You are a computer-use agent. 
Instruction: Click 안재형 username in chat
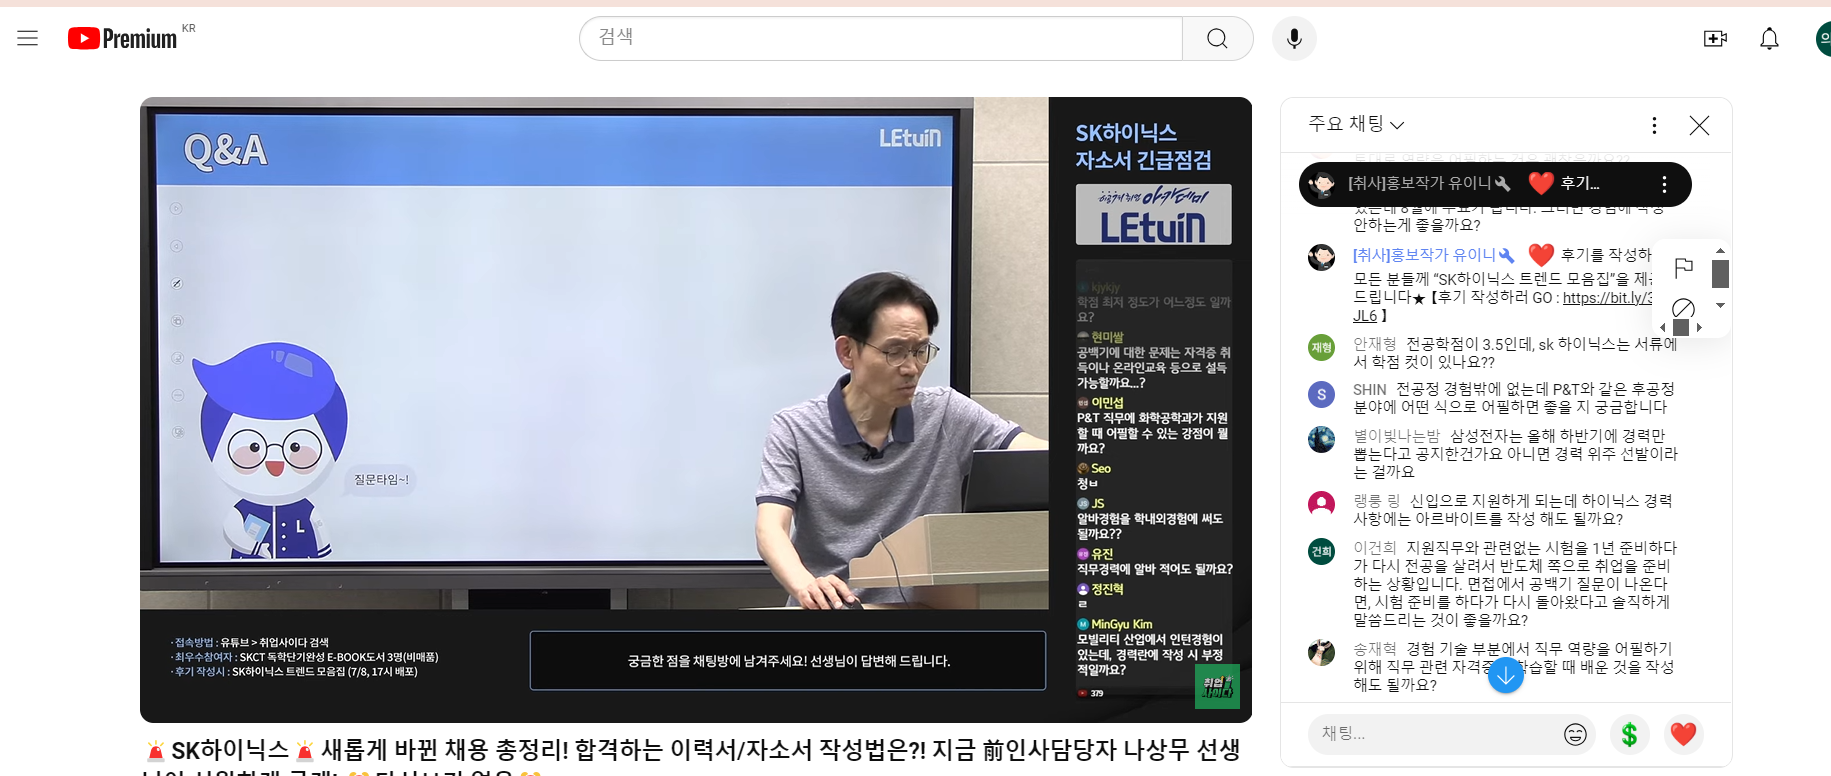pyautogui.click(x=1375, y=344)
